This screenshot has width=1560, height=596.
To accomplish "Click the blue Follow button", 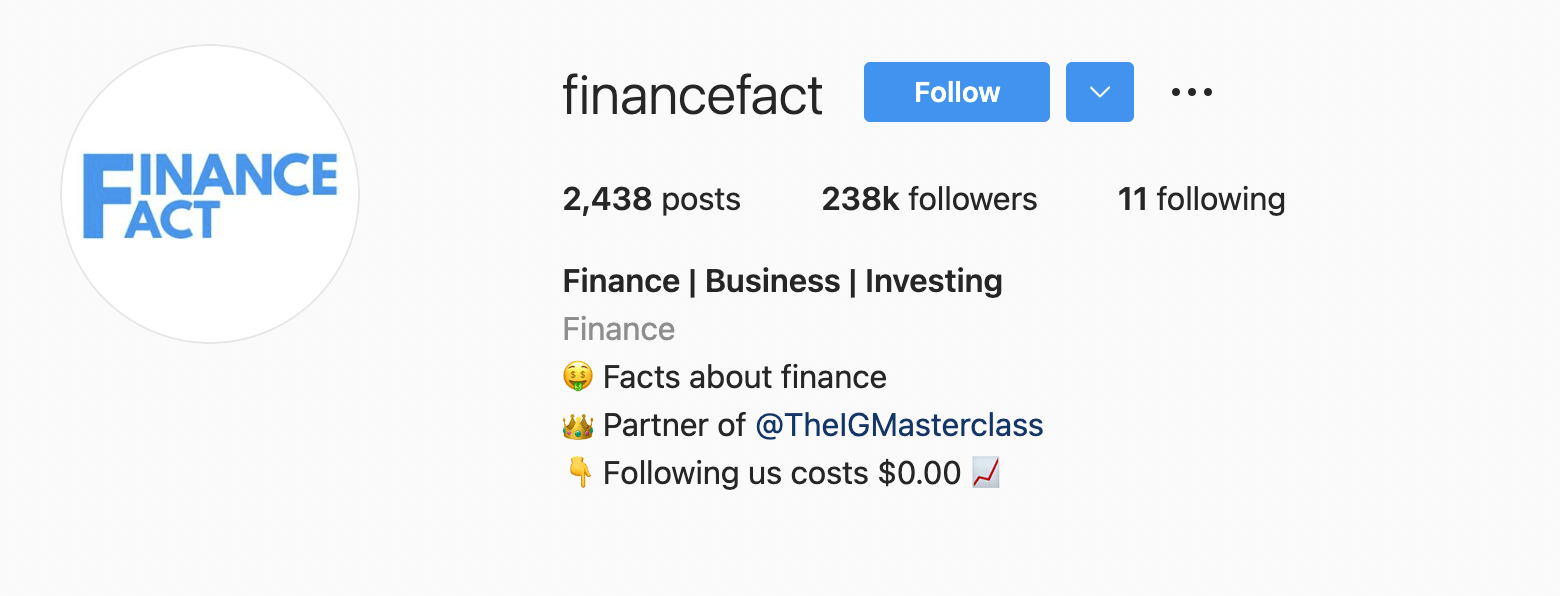I will (x=957, y=92).
